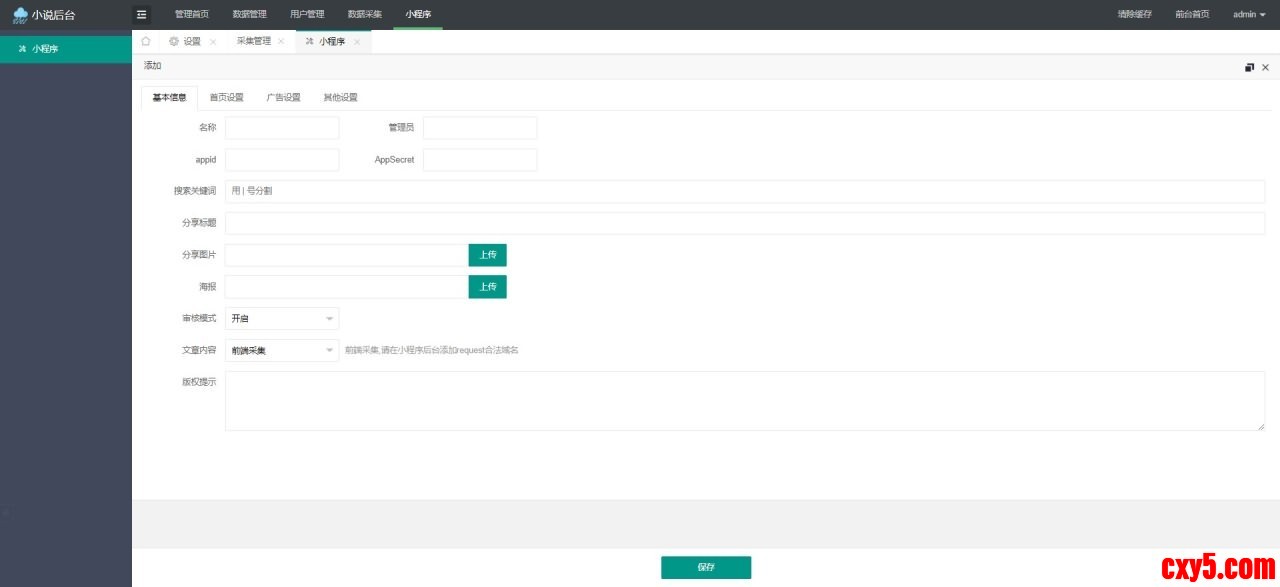Click the 分享图片 path input
Image resolution: width=1280 pixels, height=587 pixels.
[347, 255]
